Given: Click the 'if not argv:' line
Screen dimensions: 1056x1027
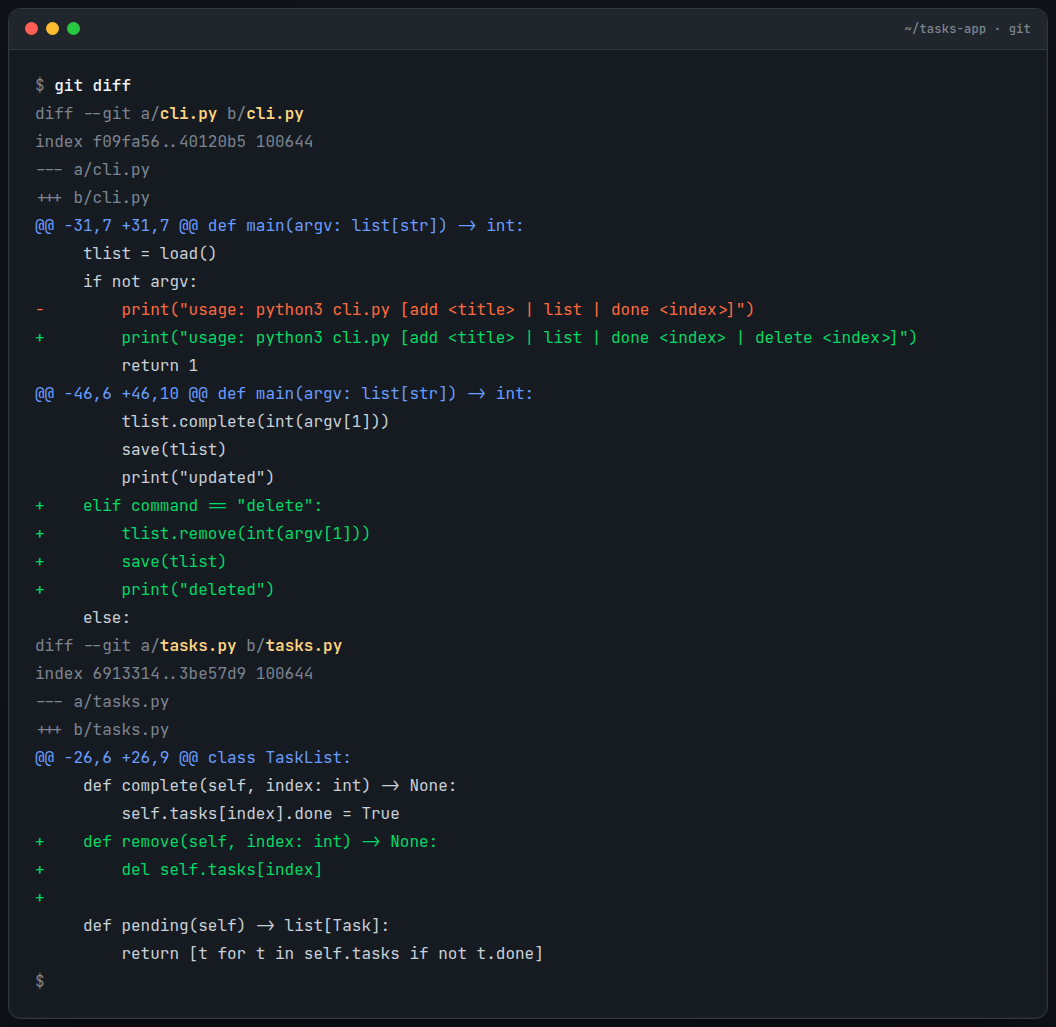Looking at the screenshot, I should point(140,281).
